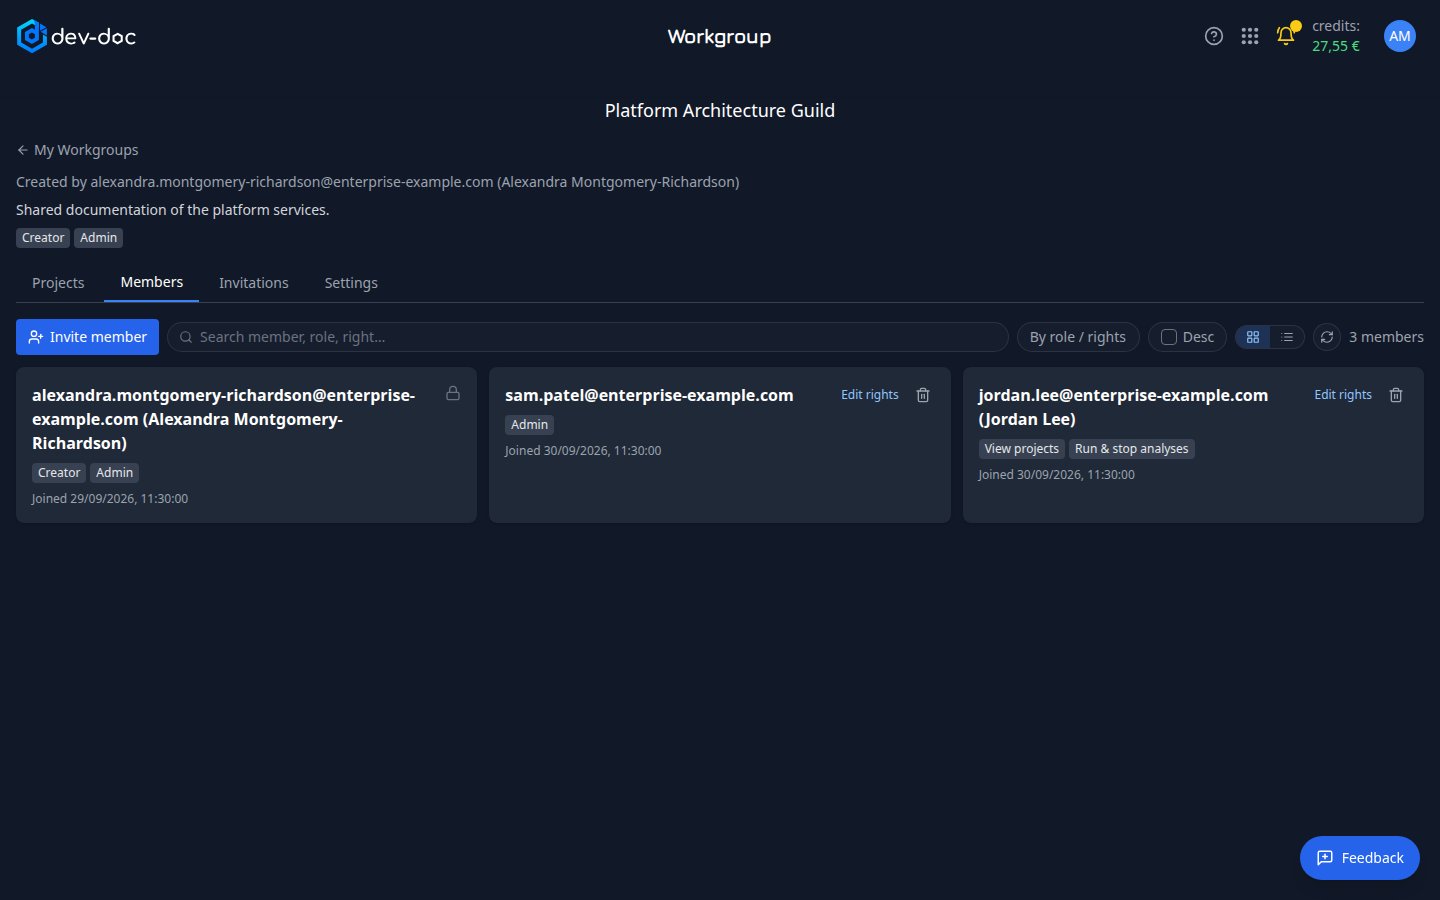The height and width of the screenshot is (900, 1440).
Task: Click the Invite member button
Action: click(88, 337)
